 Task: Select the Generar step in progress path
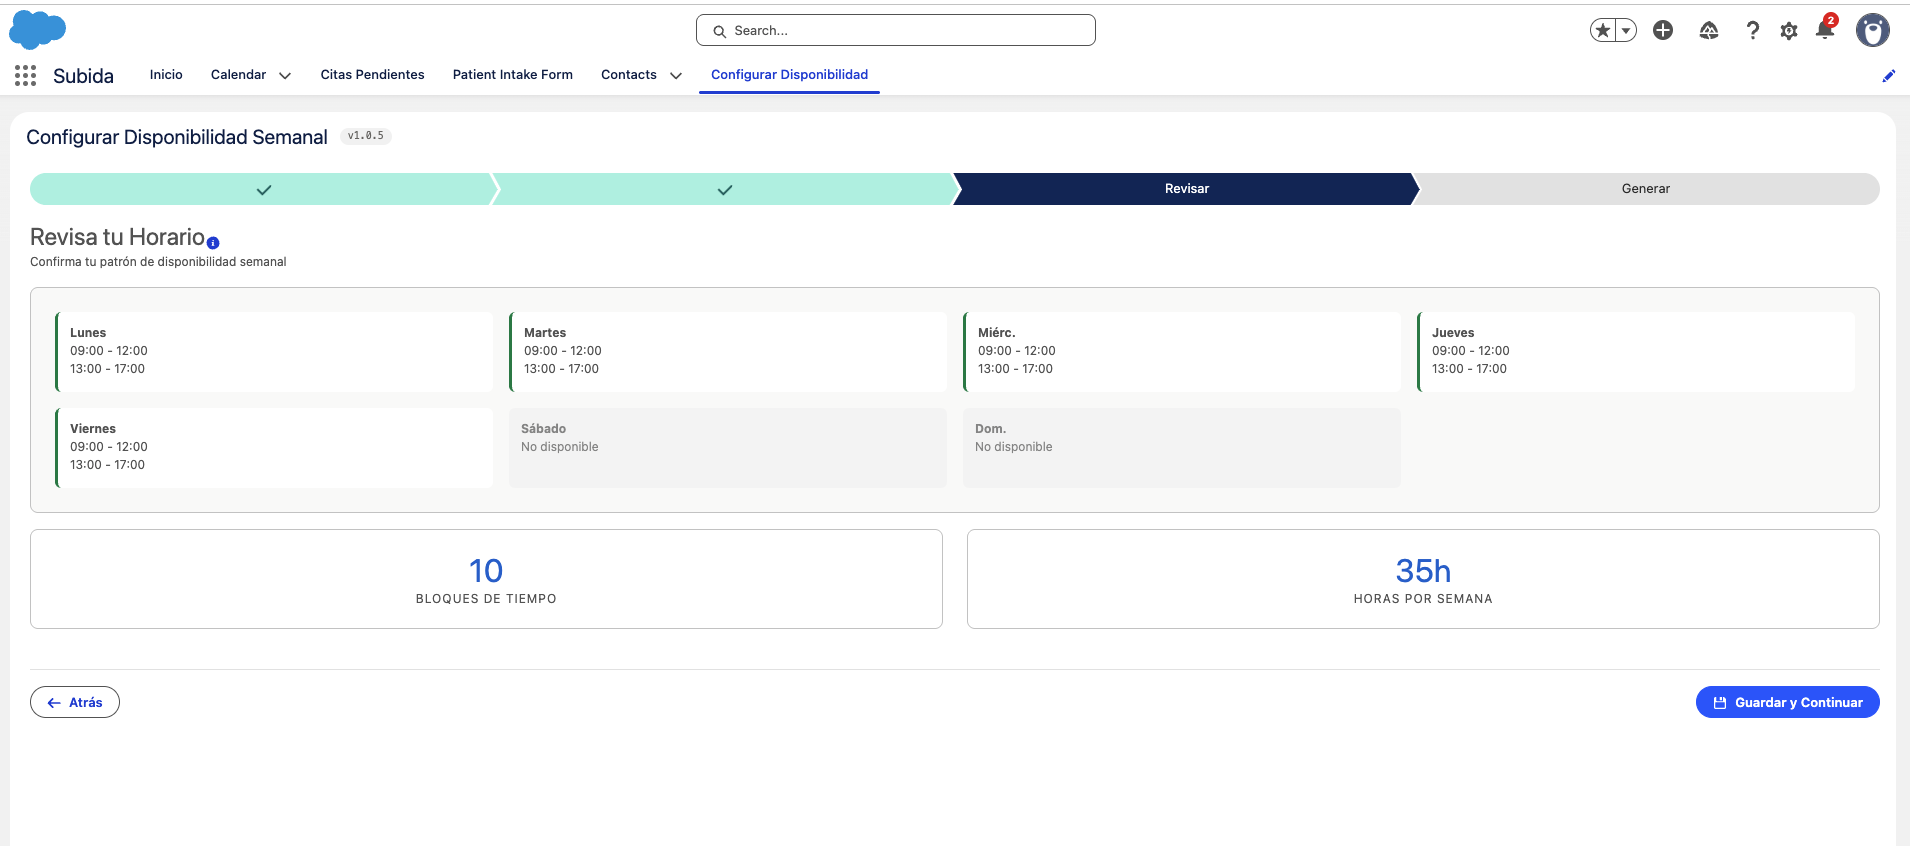(1646, 189)
